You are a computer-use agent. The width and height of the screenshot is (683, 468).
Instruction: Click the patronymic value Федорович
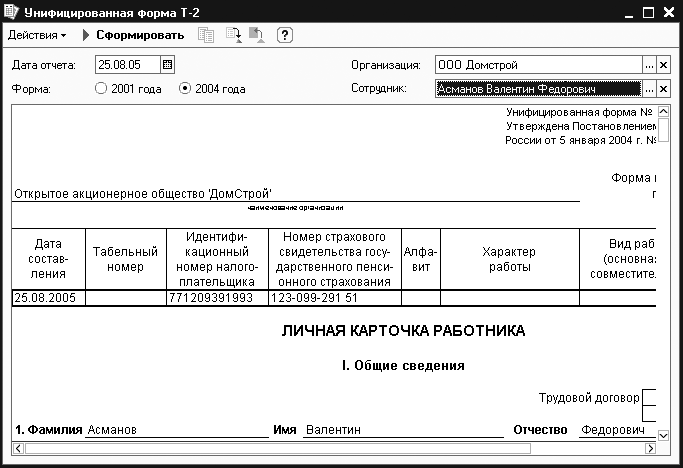tap(613, 430)
